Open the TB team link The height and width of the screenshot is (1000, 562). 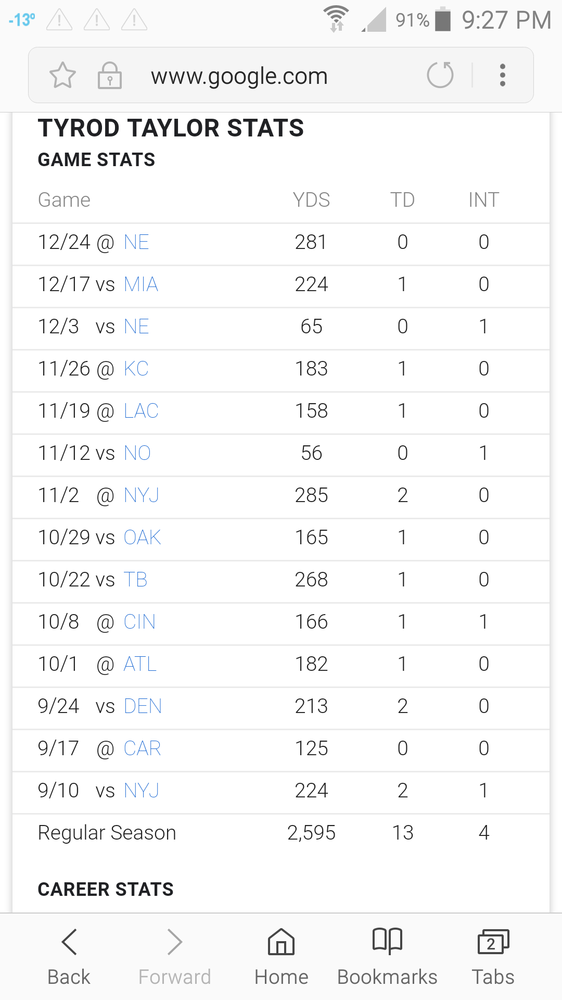point(135,579)
